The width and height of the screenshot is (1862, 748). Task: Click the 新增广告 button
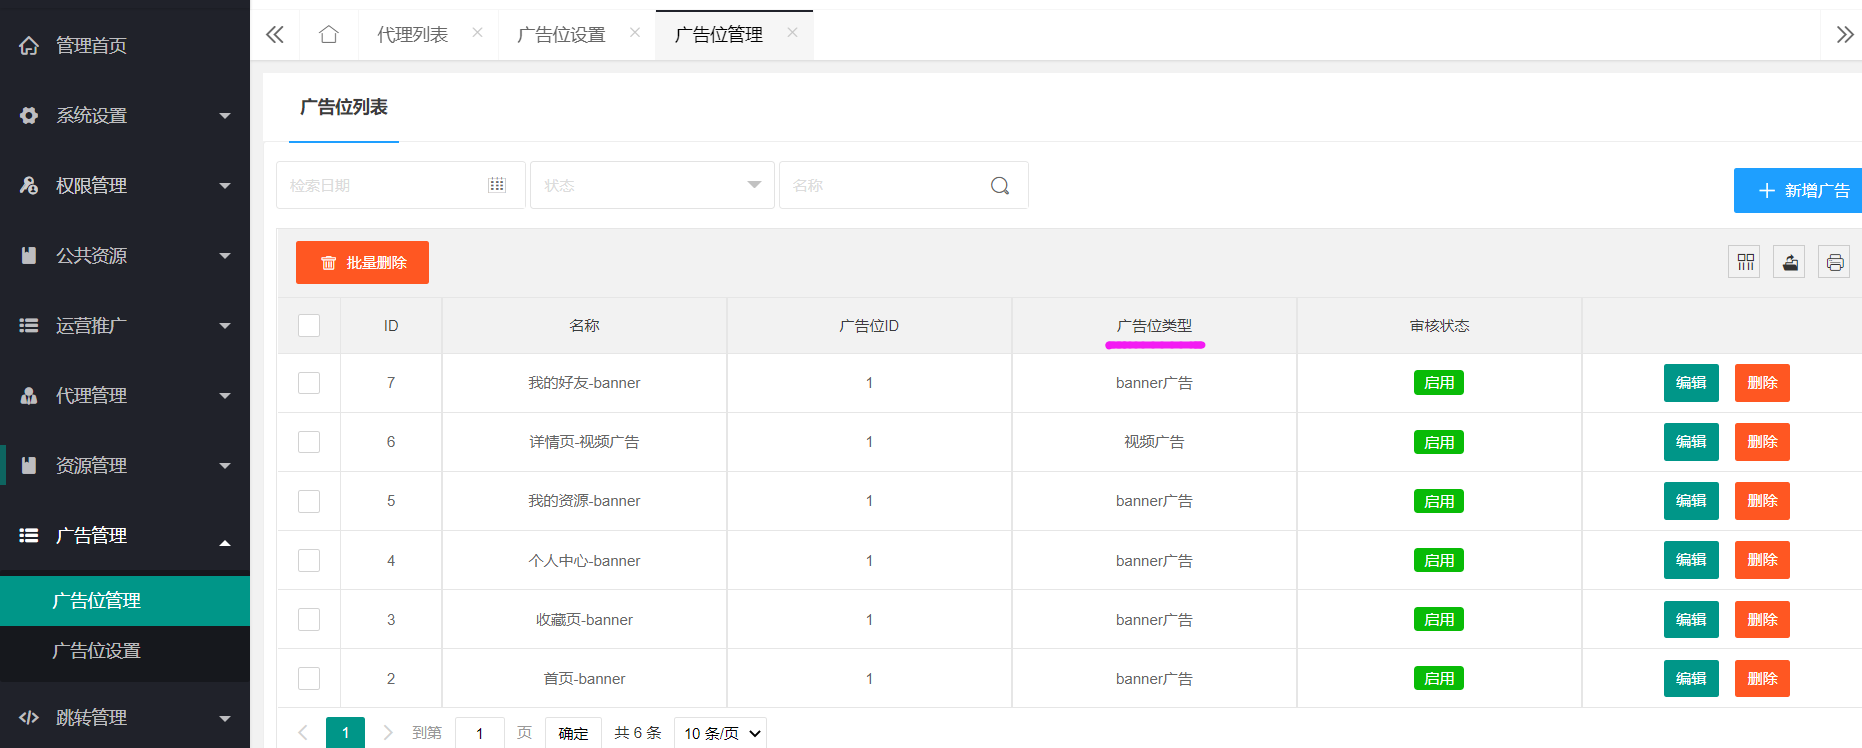(x=1798, y=190)
